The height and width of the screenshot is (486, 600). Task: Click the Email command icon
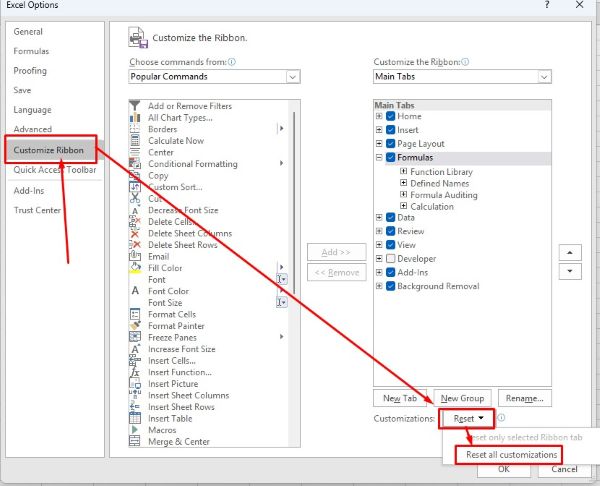[x=135, y=257]
